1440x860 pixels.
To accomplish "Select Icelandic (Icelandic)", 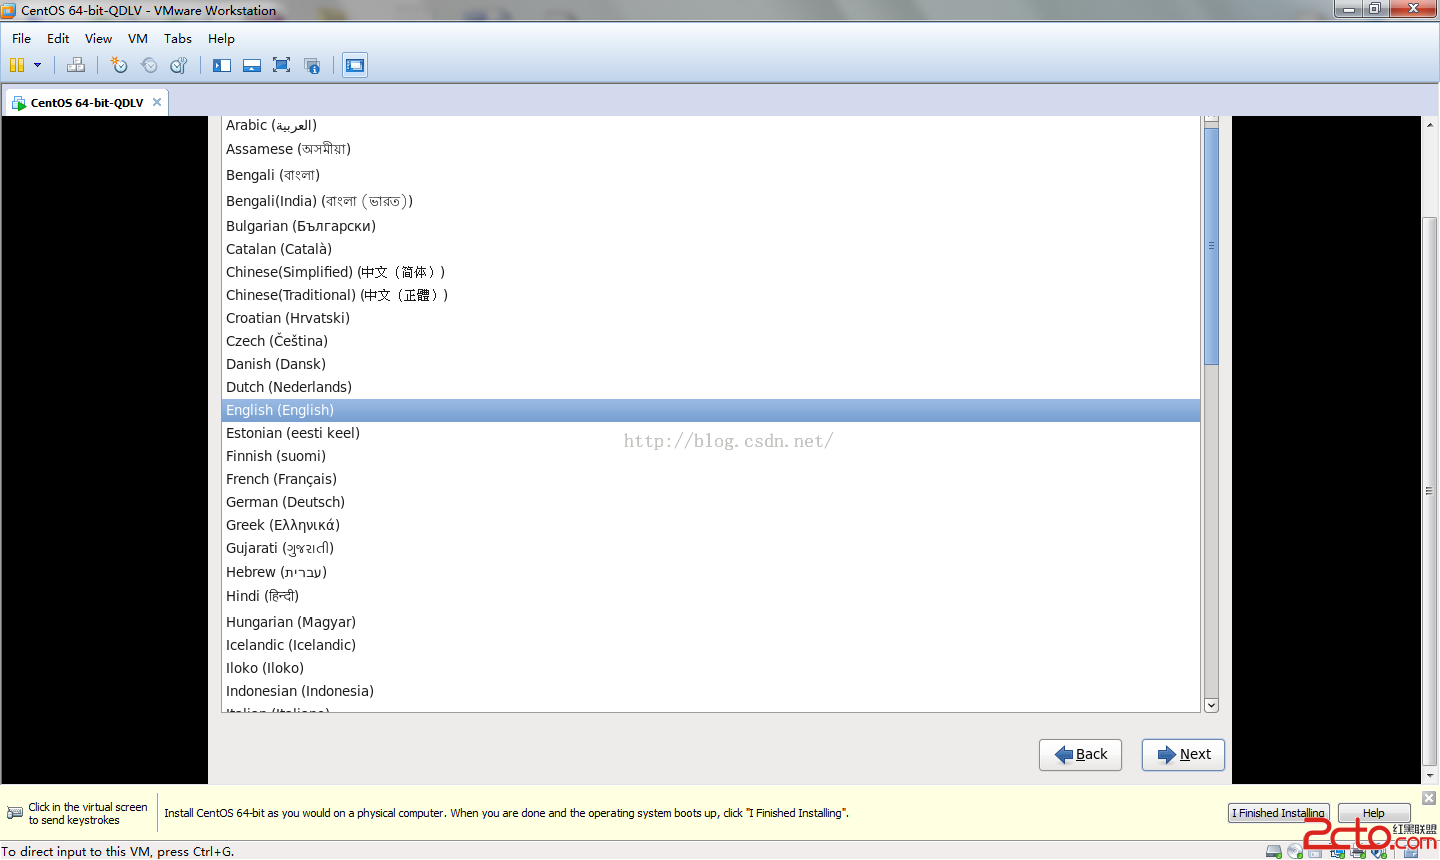I will (x=710, y=645).
